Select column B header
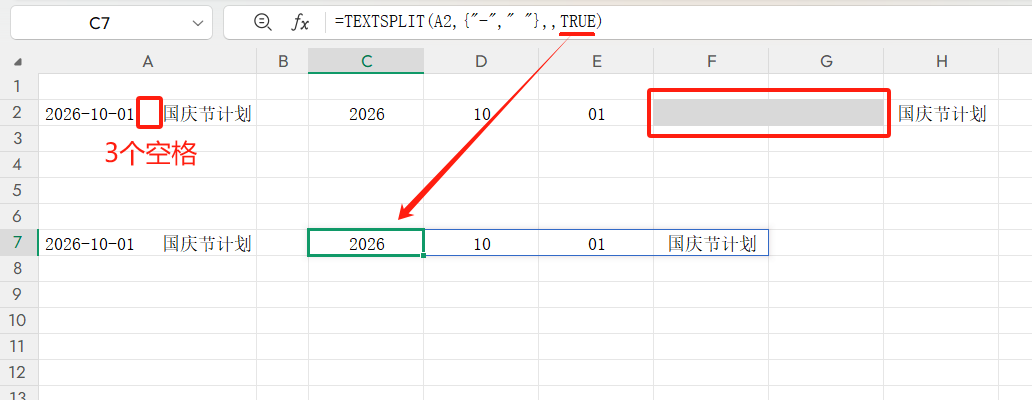The width and height of the screenshot is (1032, 400). (282, 61)
